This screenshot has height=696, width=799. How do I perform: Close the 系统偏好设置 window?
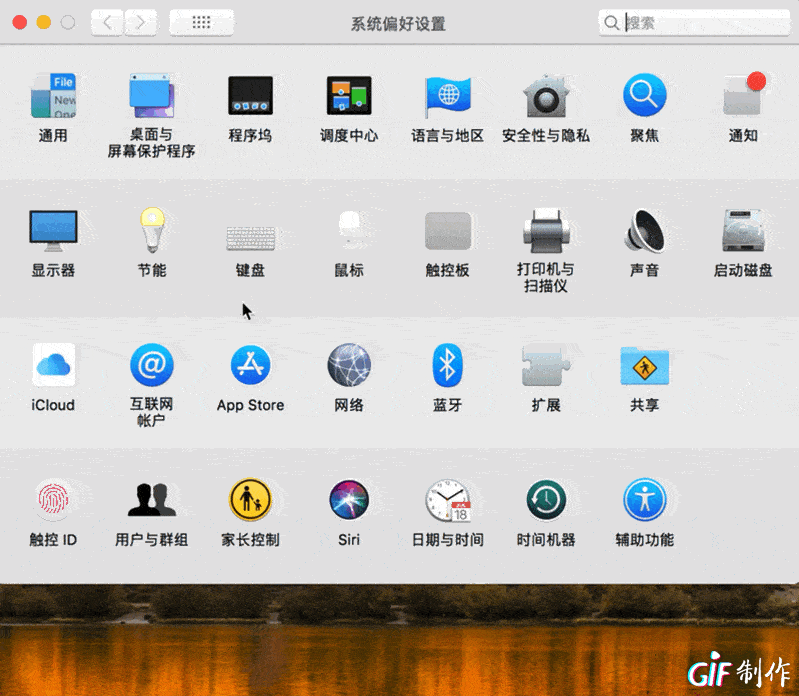coord(20,22)
